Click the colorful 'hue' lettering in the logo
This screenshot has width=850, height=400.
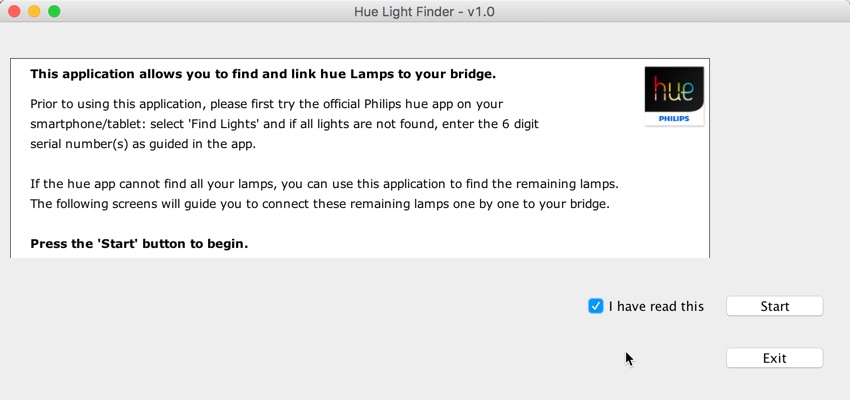(x=673, y=89)
